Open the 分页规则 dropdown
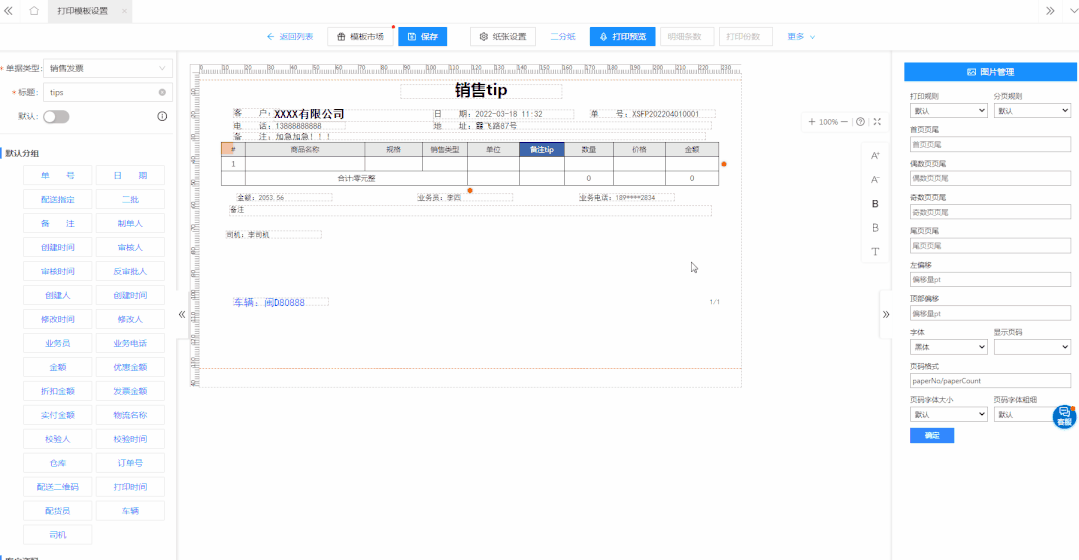 coord(1032,111)
